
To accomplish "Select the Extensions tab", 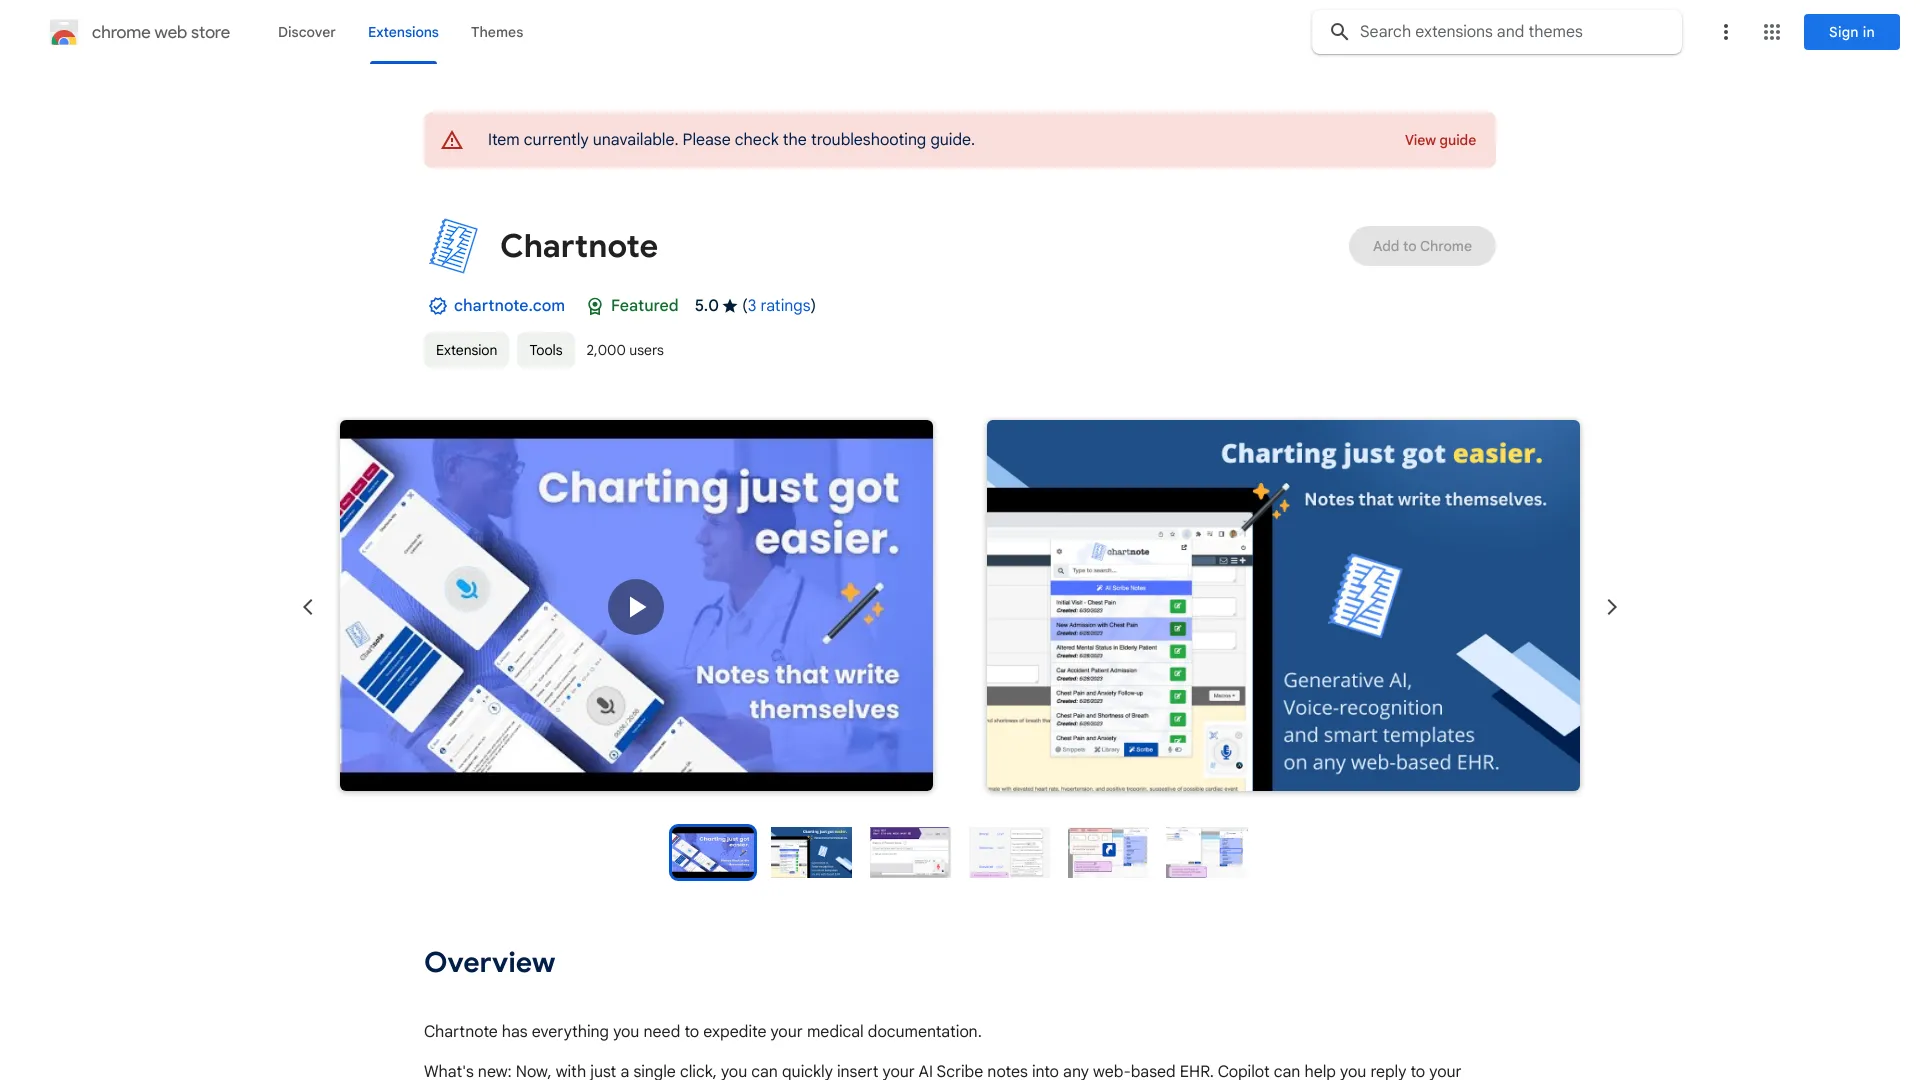I will coord(402,32).
